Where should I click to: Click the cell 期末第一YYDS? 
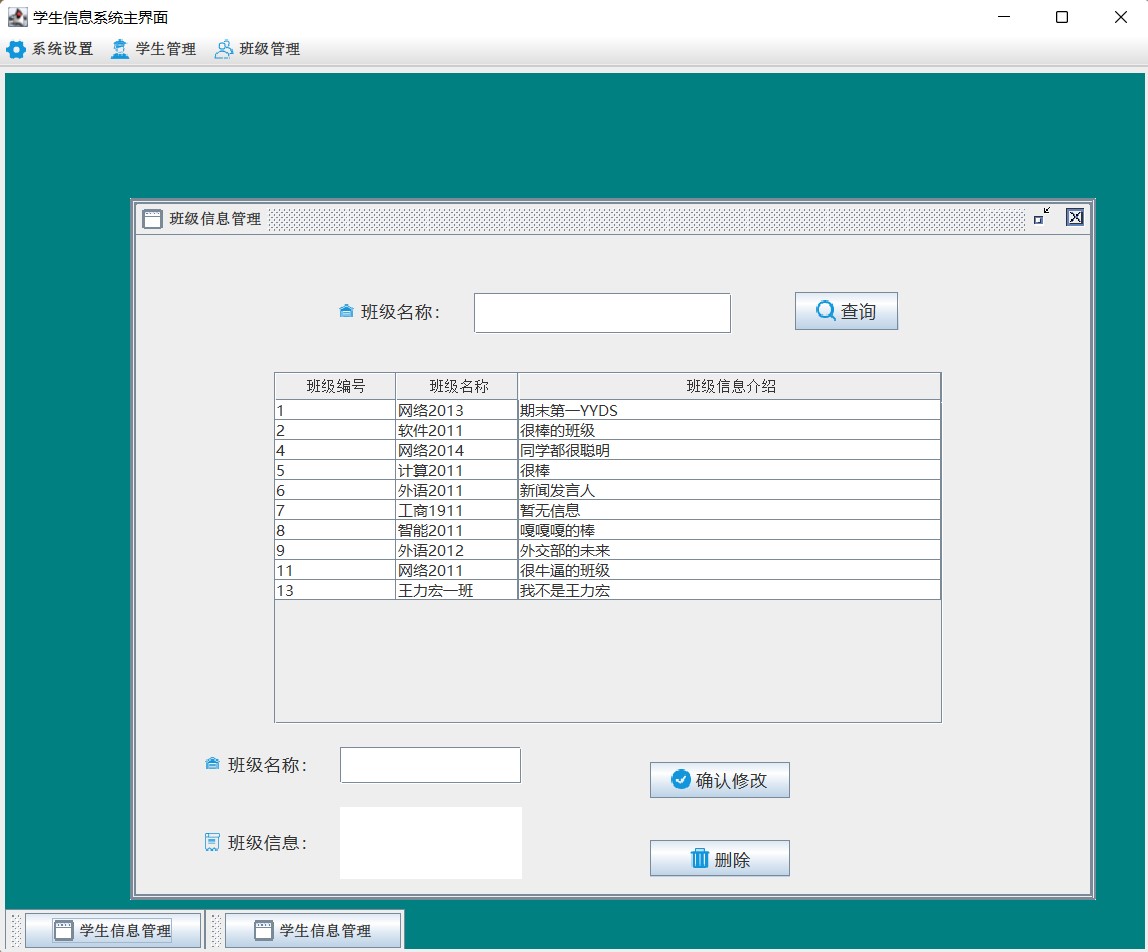[x=729, y=410]
